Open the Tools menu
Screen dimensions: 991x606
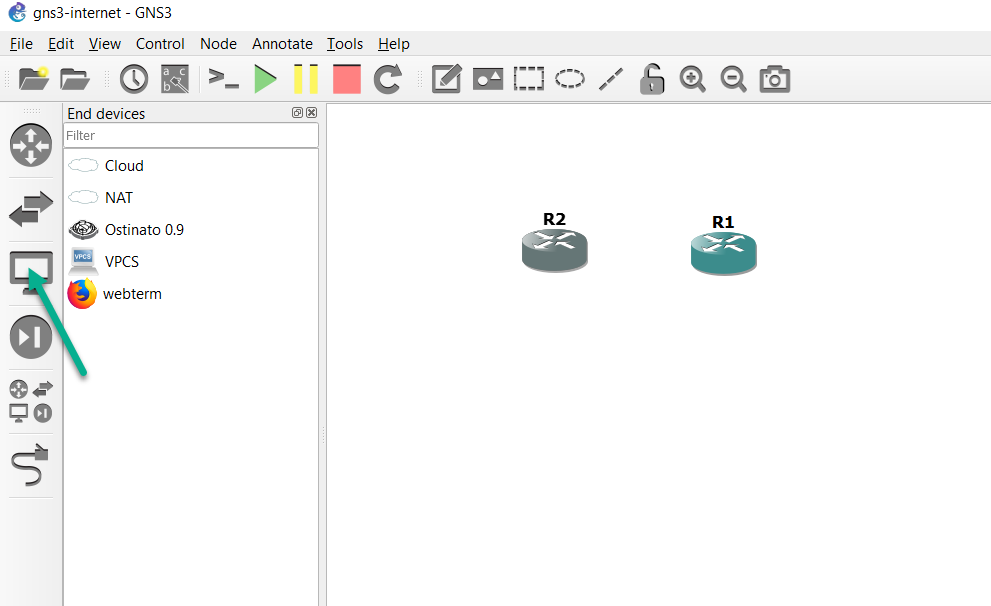pyautogui.click(x=344, y=44)
